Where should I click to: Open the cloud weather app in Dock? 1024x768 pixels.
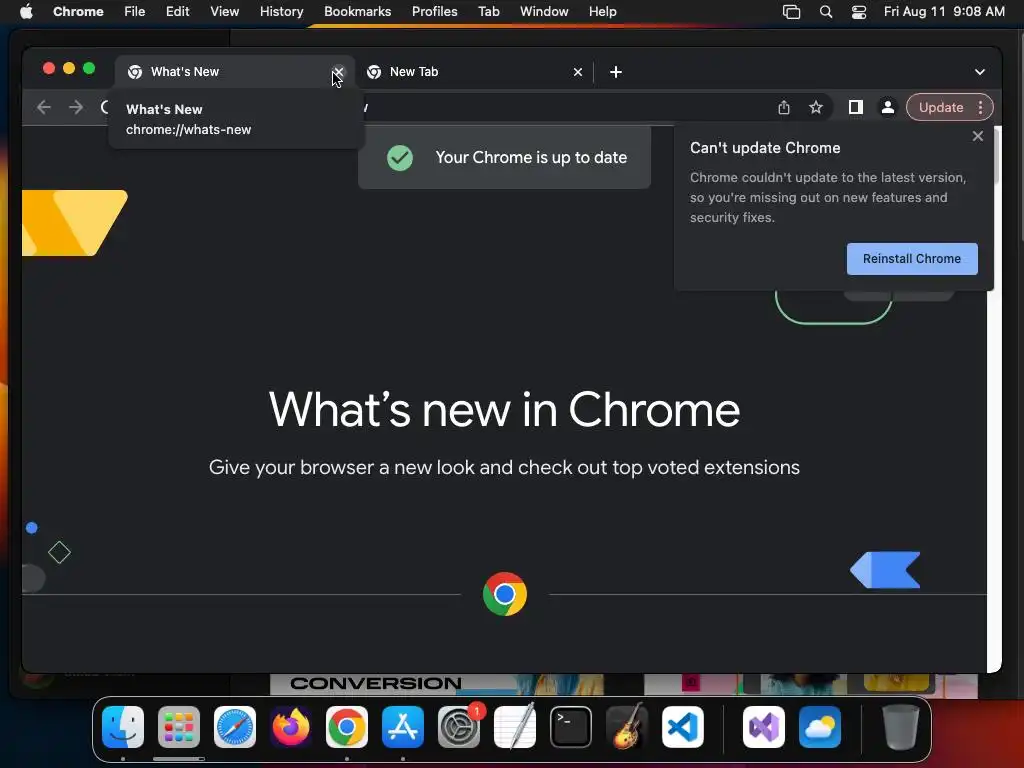(x=820, y=727)
